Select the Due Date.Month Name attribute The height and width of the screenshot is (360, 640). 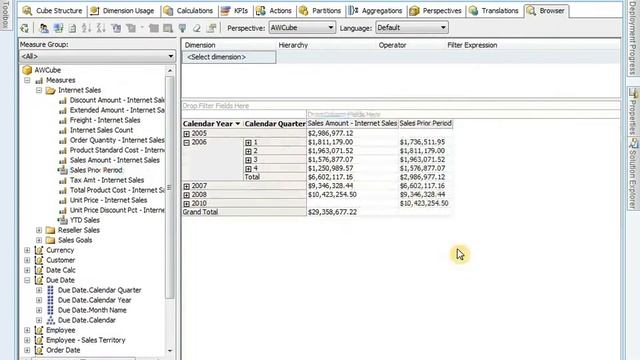(92, 310)
